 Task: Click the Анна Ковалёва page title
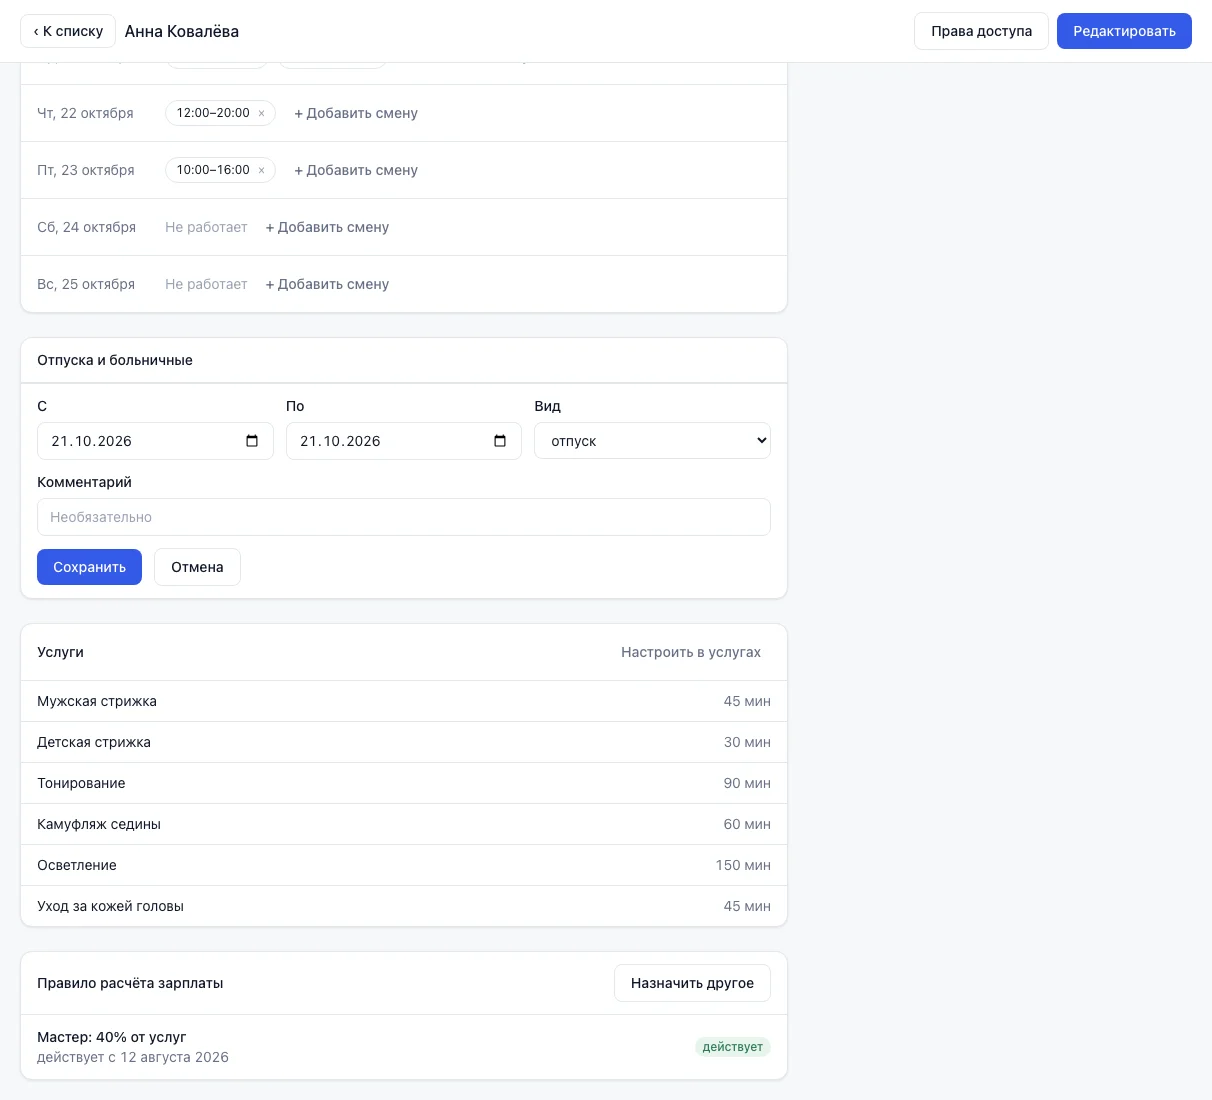tap(182, 31)
